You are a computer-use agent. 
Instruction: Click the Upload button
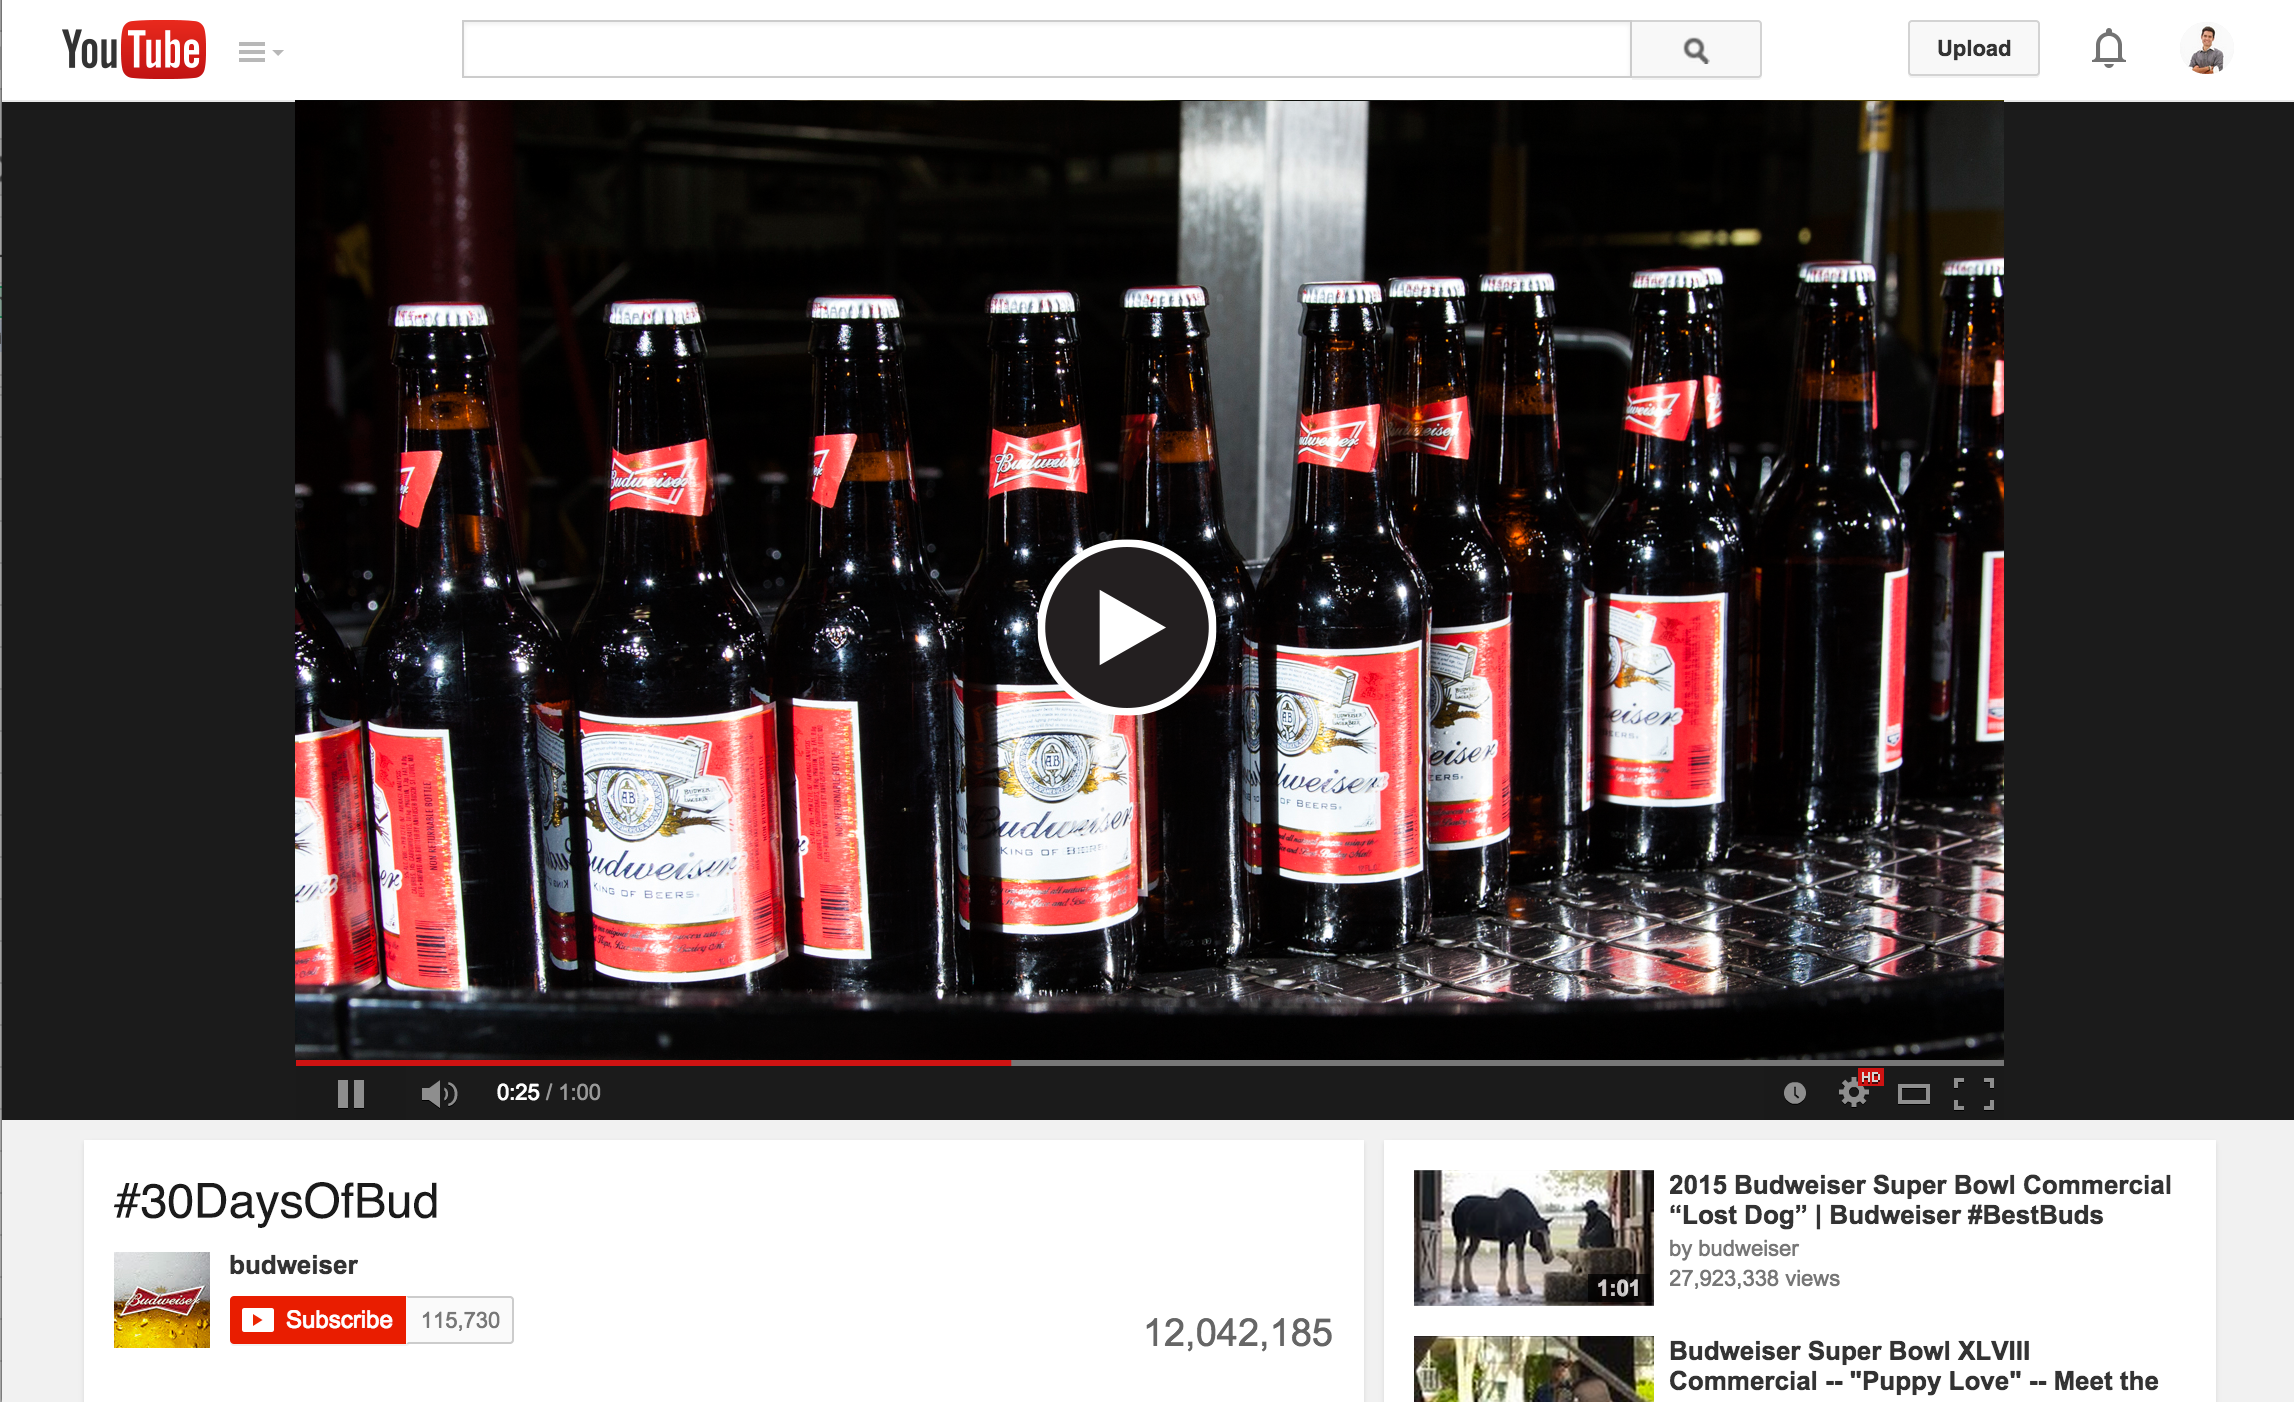point(1973,48)
